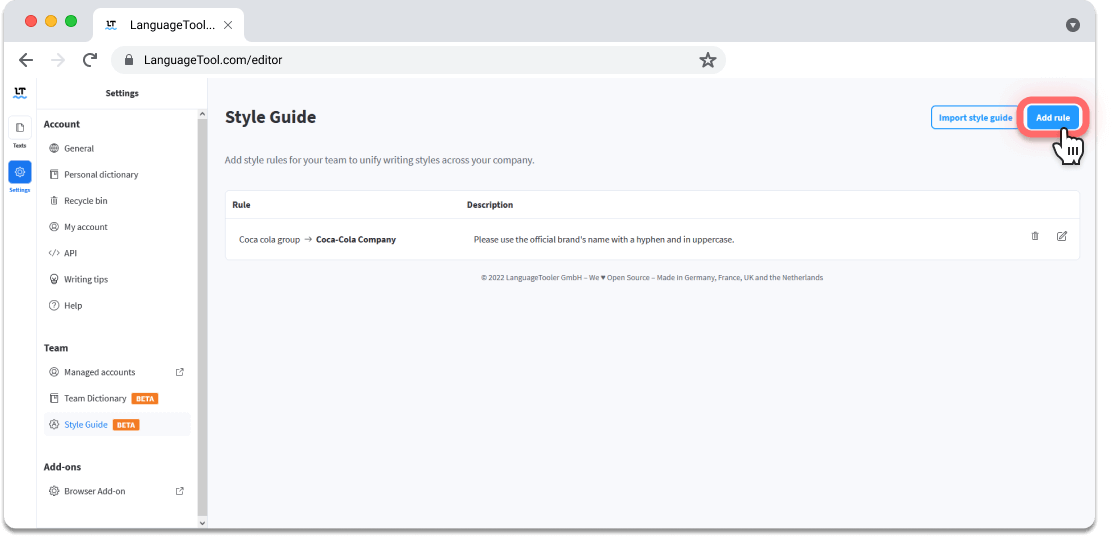Viewport: 1114px width, 537px height.
Task: Open the Help entry
Action: point(72,306)
